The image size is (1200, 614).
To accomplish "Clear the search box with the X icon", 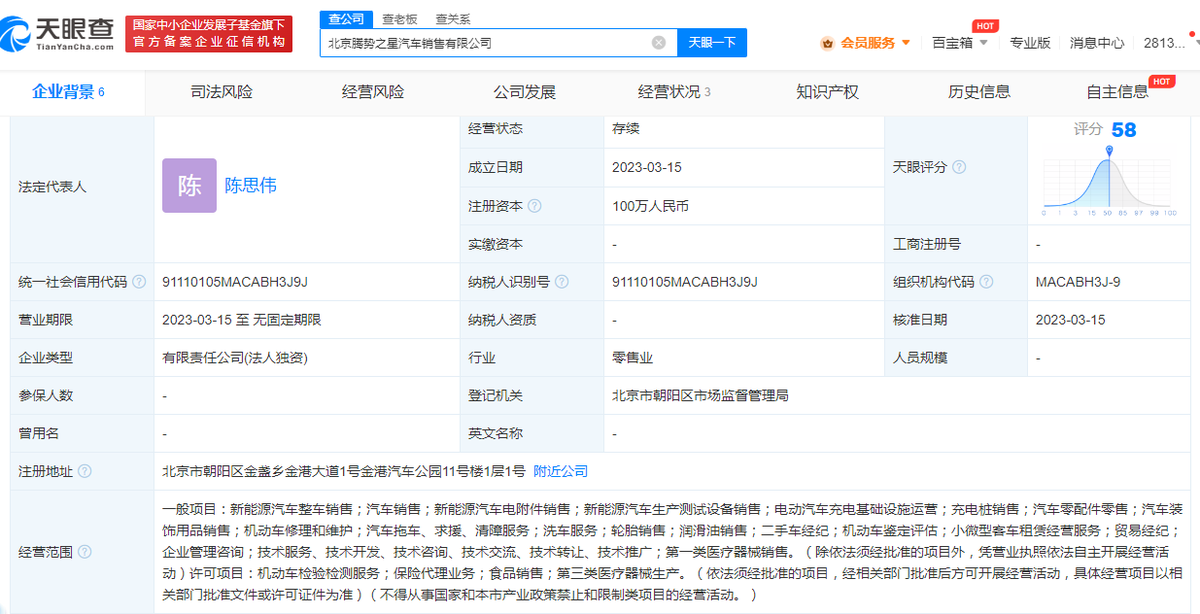I will click(658, 43).
